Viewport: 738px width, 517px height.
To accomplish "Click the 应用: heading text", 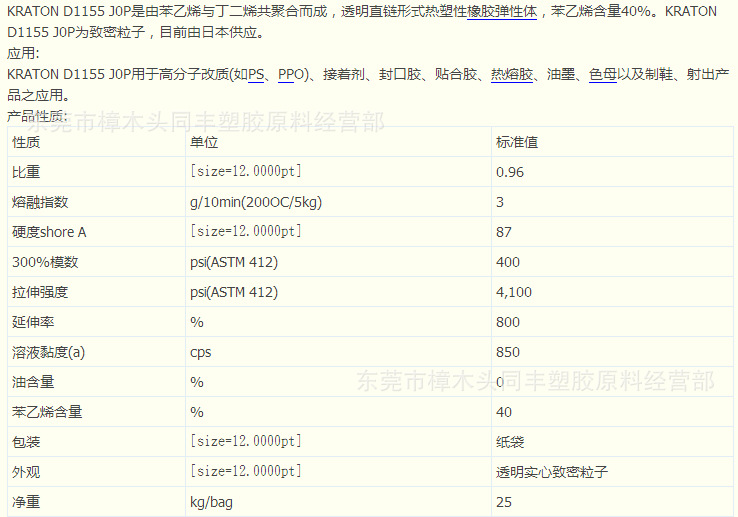I will tap(23, 53).
